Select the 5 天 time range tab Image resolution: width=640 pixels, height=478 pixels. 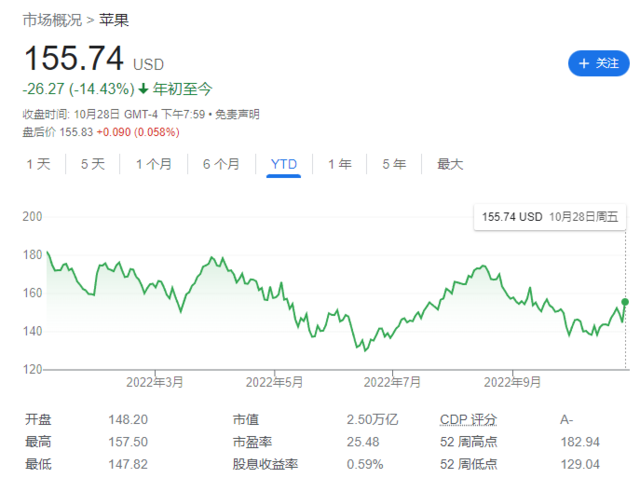pyautogui.click(x=93, y=165)
